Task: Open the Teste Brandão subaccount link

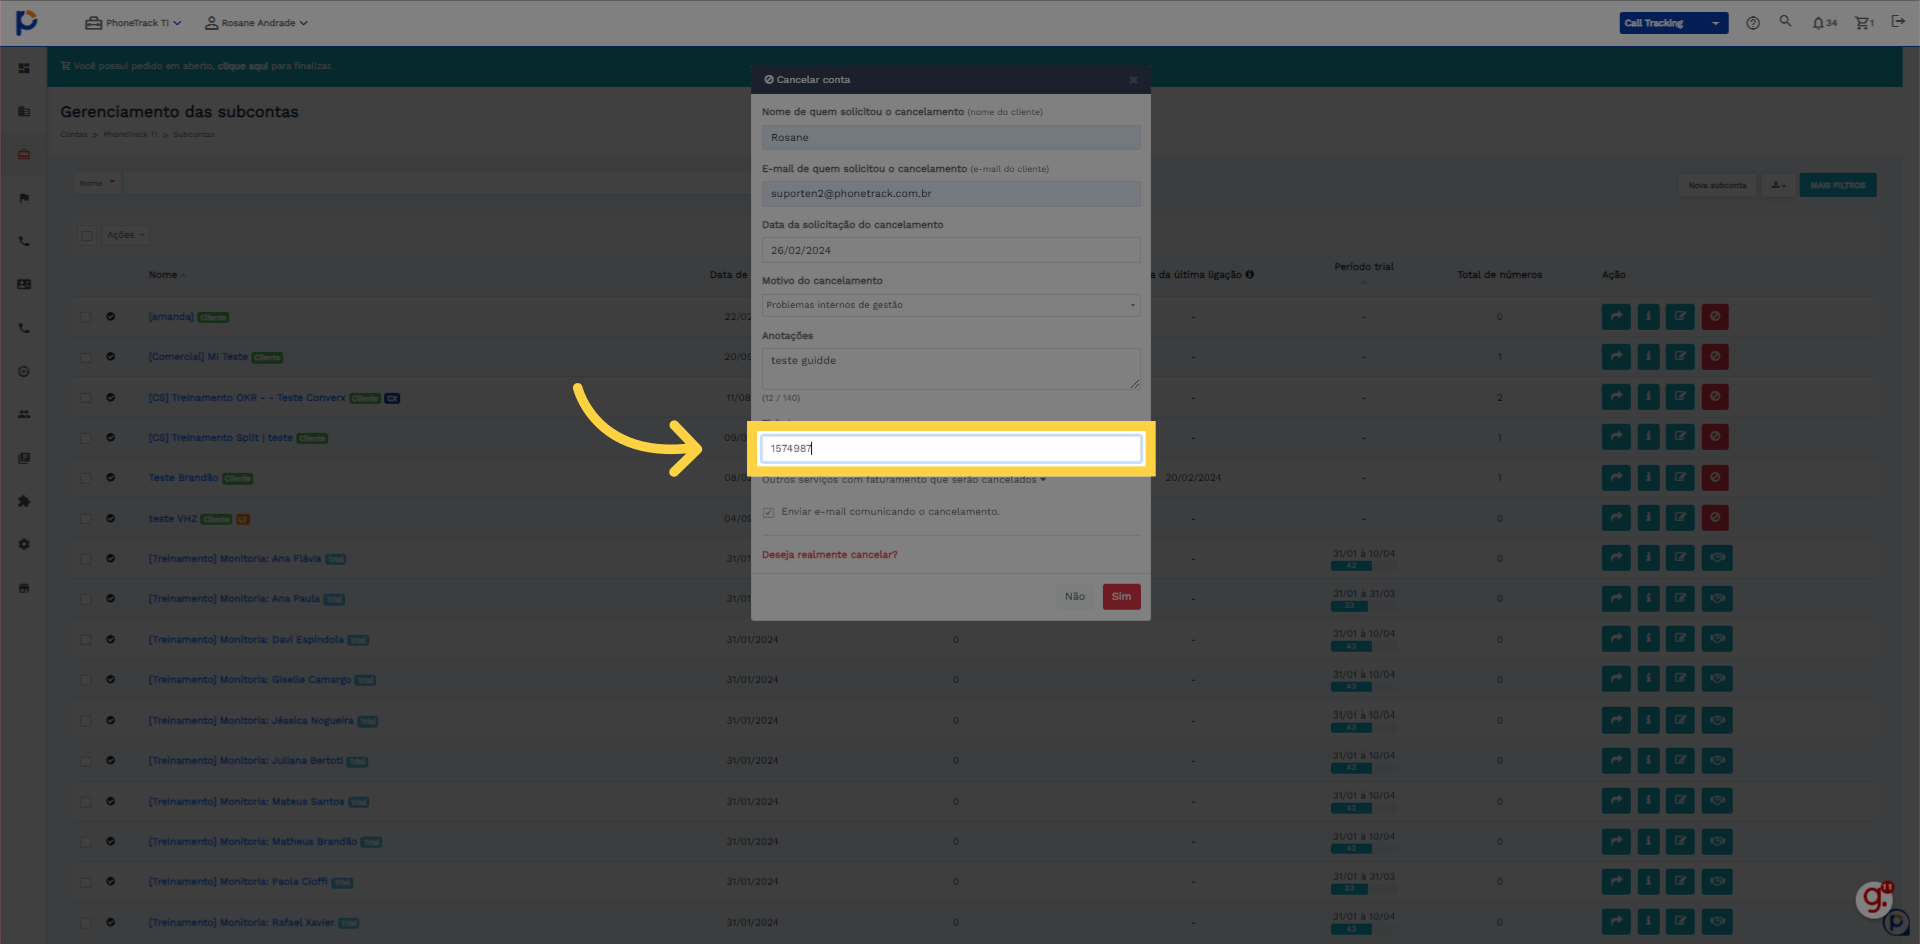Action: pos(183,478)
